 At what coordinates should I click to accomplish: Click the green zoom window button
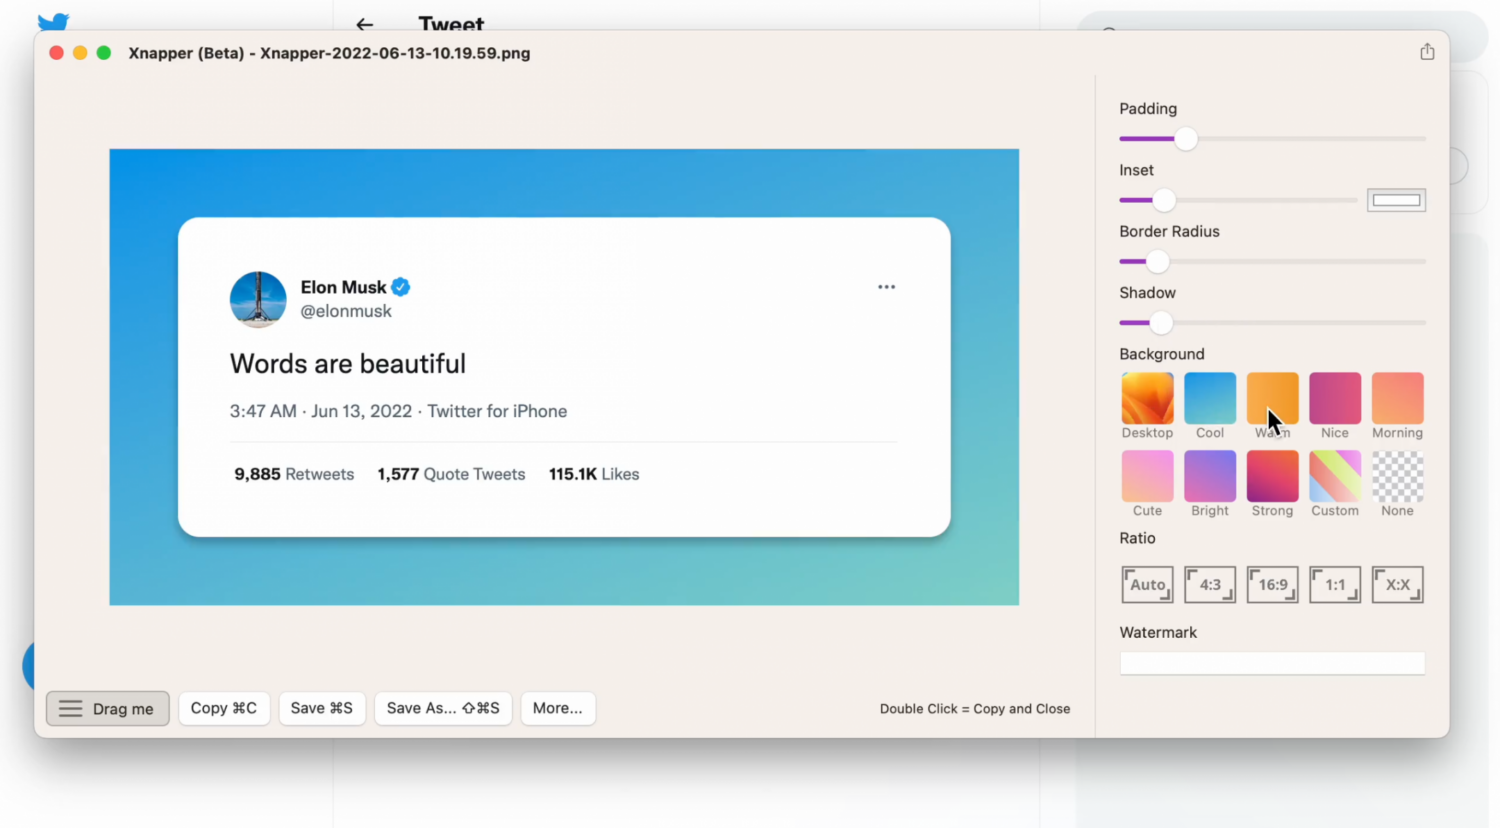pyautogui.click(x=104, y=53)
